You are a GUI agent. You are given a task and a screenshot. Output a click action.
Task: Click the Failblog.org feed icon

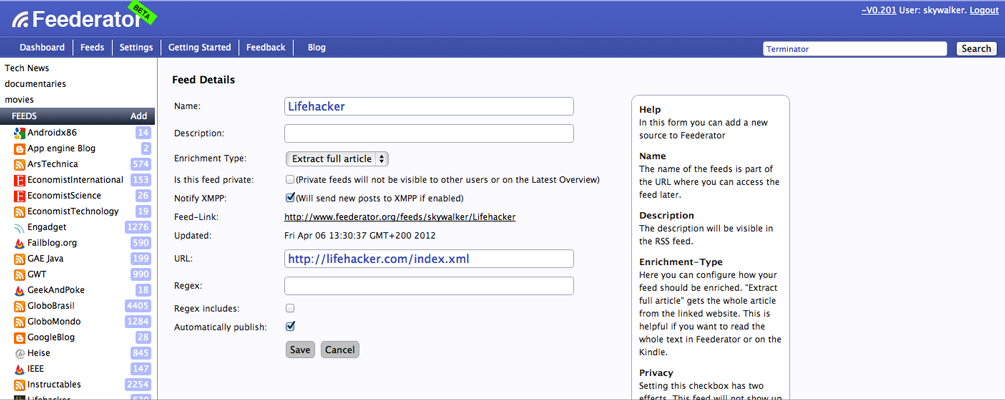(19, 244)
